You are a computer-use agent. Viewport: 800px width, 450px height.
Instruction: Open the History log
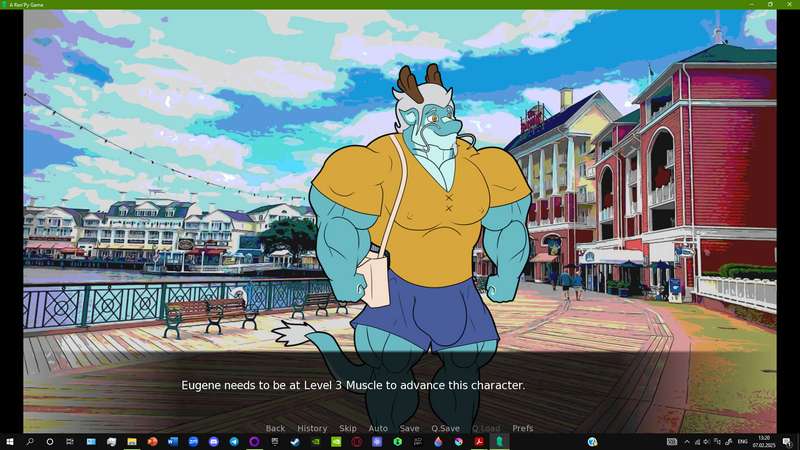312,428
